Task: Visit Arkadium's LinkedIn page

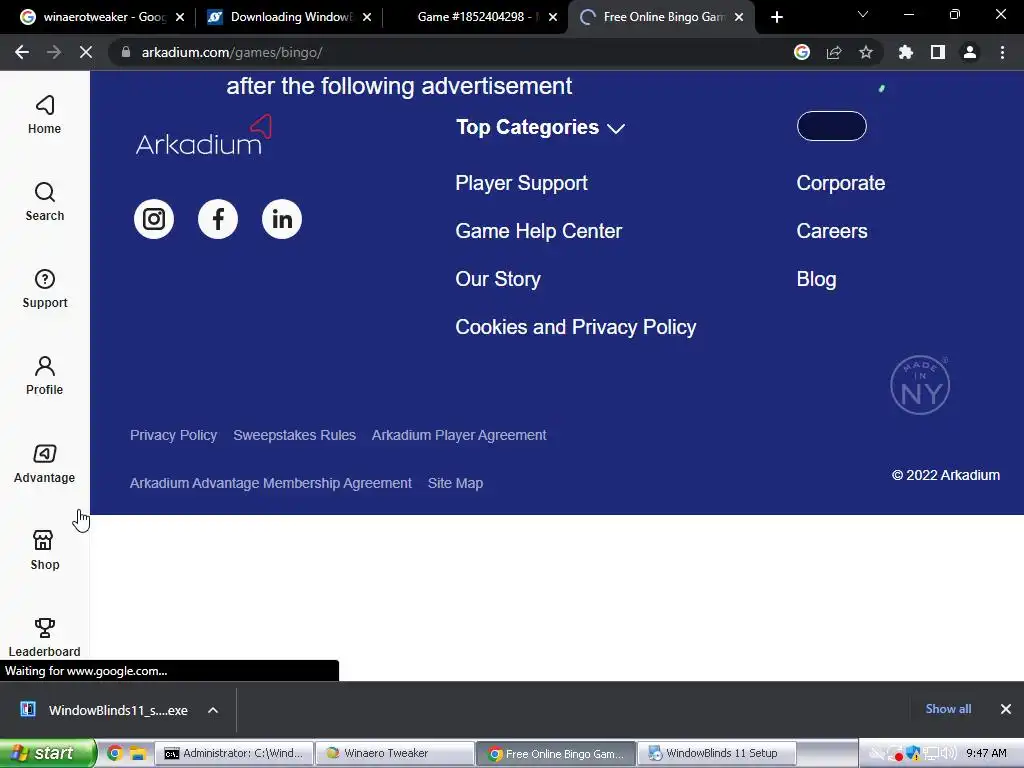Action: click(x=282, y=219)
